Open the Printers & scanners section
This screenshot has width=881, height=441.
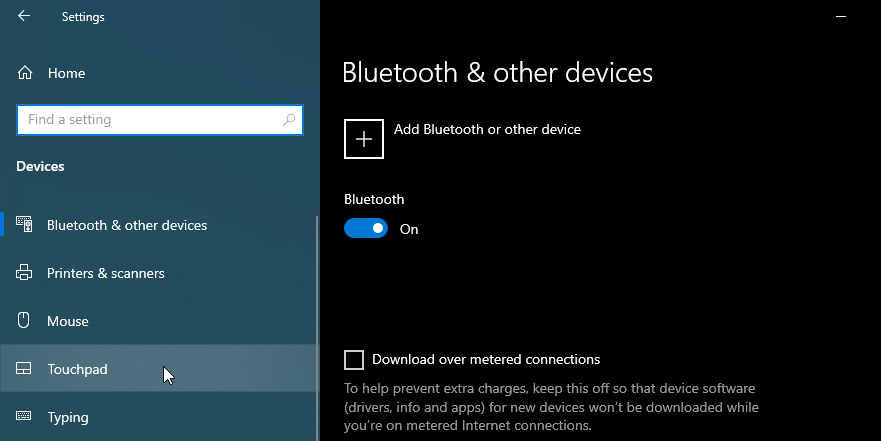[106, 273]
